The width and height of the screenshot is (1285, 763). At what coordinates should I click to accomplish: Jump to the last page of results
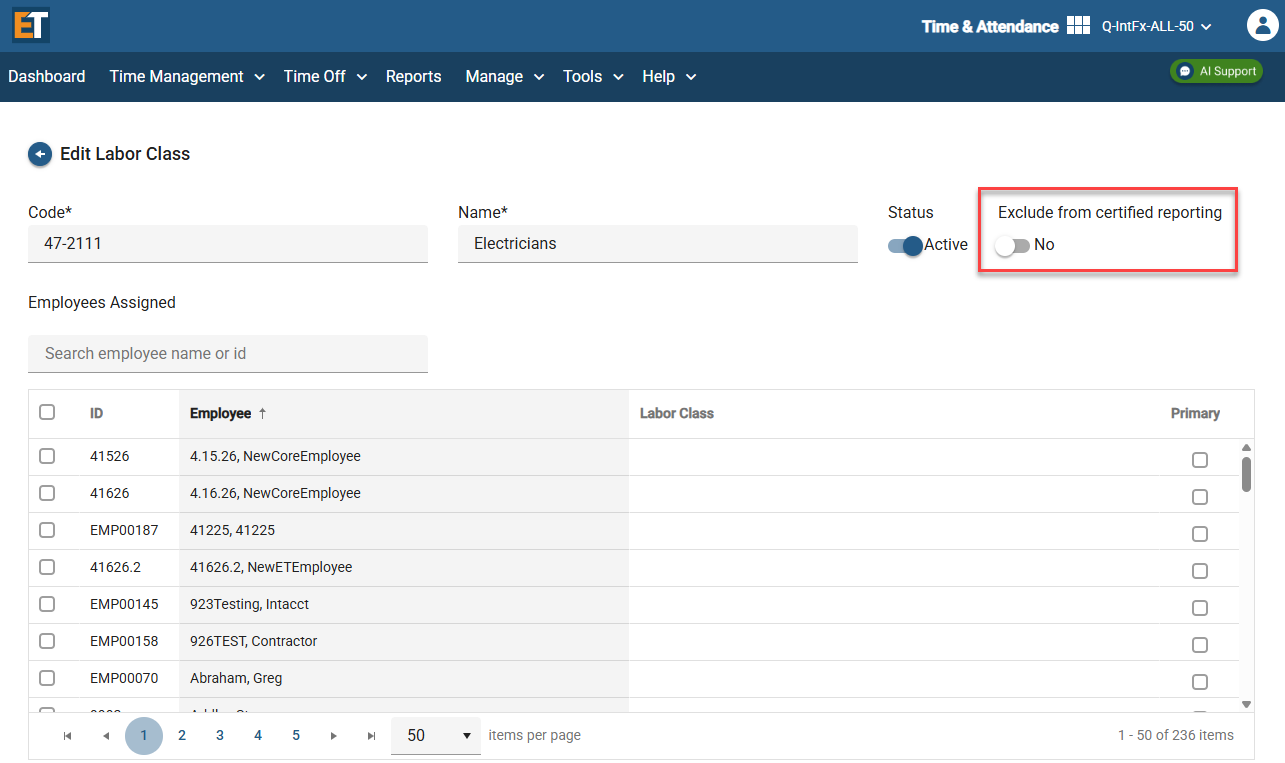(x=371, y=735)
